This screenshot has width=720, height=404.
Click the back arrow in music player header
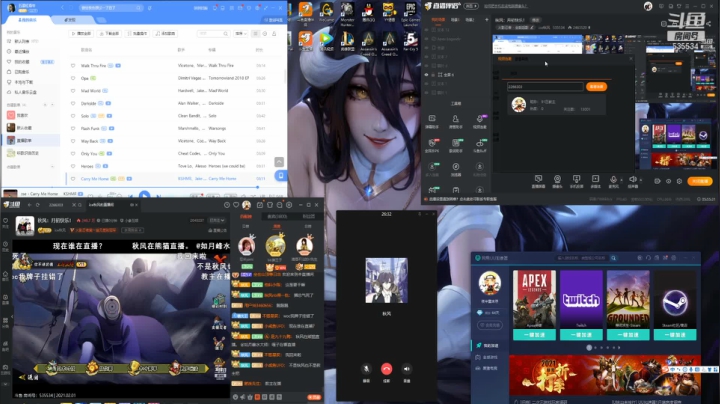click(63, 8)
